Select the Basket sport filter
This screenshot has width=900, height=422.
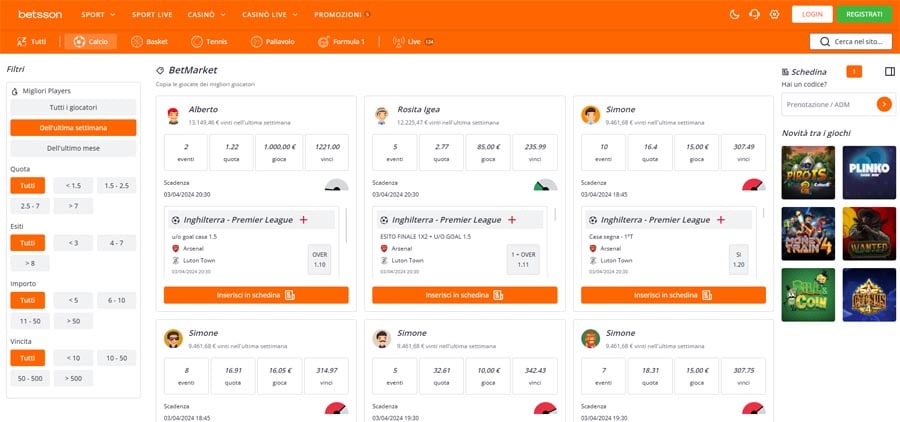pos(149,41)
